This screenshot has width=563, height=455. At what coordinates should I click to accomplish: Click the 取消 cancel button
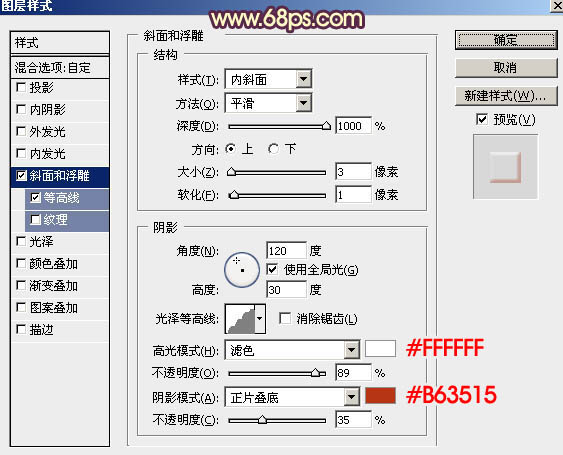tap(506, 68)
